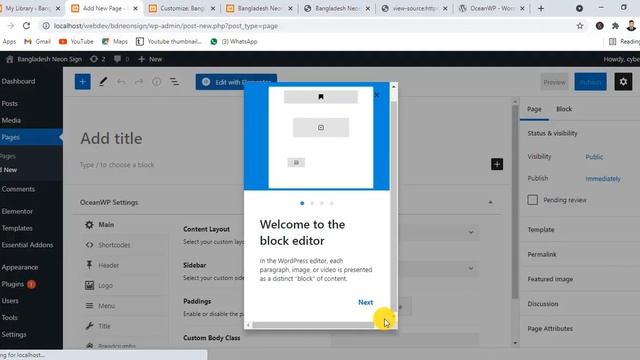Open the Maps bookmark
This screenshot has height=360, width=640.
(x=115, y=41)
